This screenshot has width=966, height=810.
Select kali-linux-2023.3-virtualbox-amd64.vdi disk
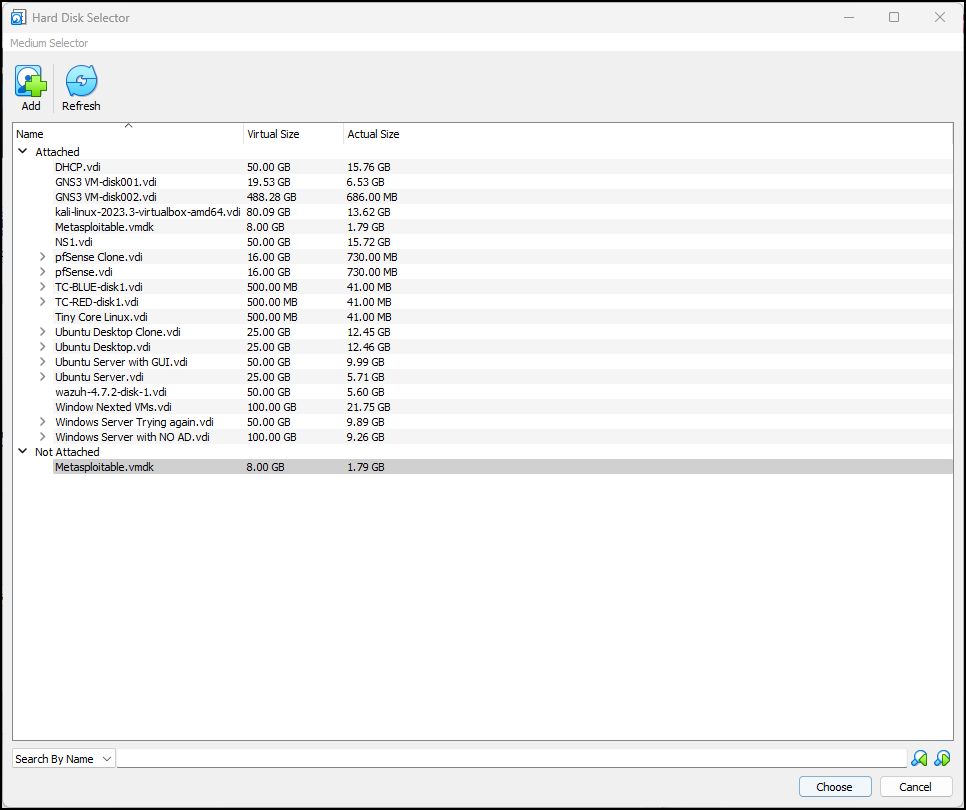(148, 212)
